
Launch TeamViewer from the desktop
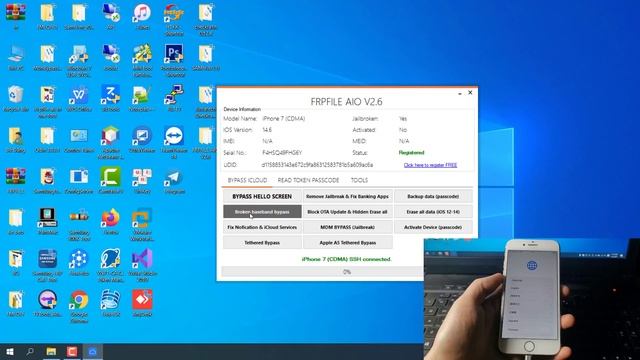tap(174, 142)
